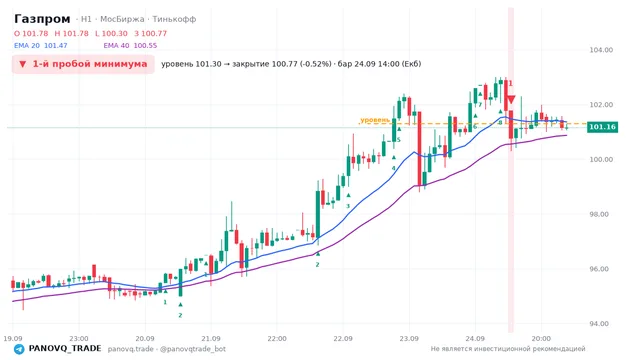Select the green 101.16 current price tag
The width and height of the screenshot is (640, 360).
point(602,127)
